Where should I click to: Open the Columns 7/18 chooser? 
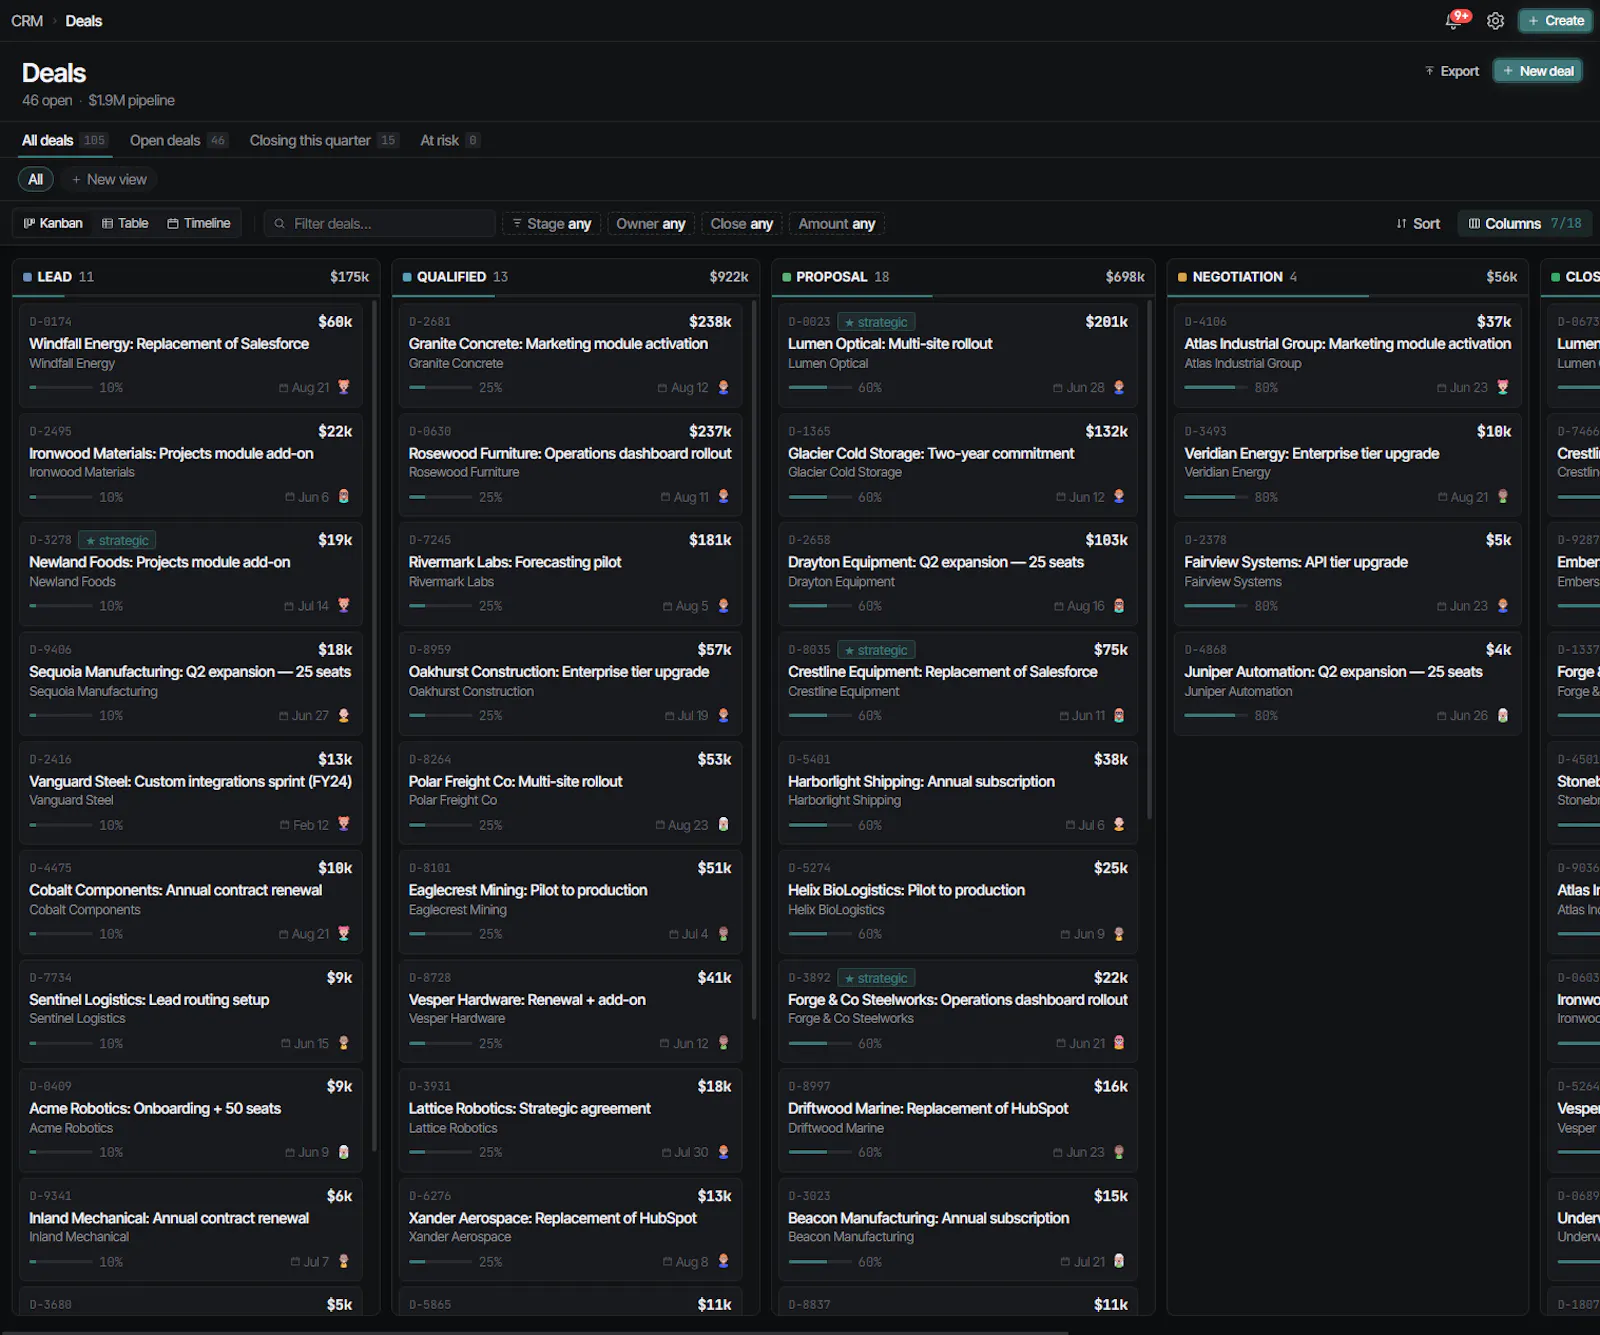coord(1525,224)
